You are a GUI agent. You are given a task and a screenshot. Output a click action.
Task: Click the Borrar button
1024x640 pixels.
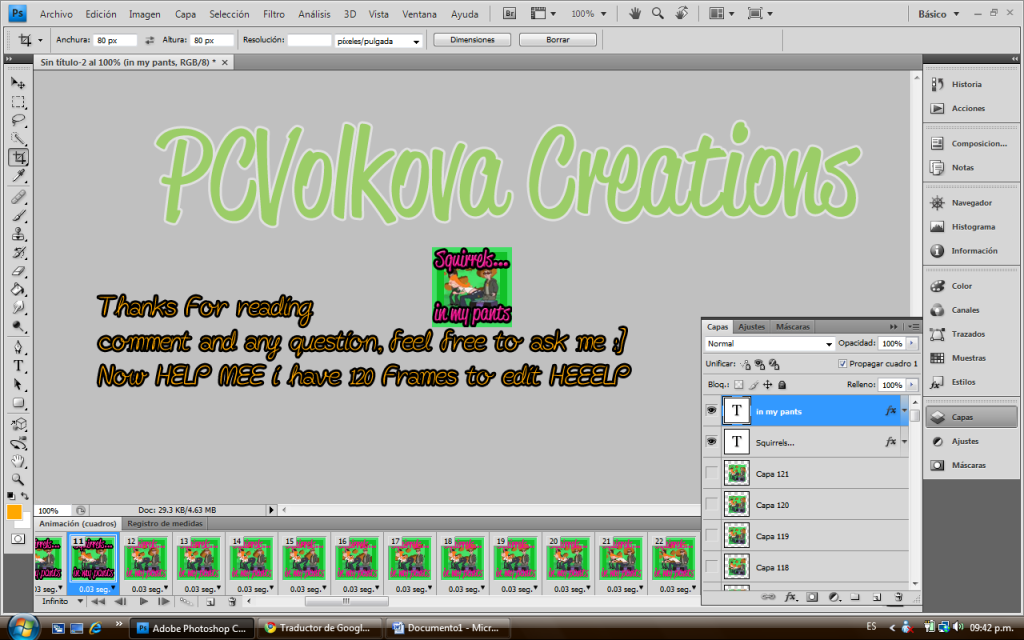(x=558, y=40)
